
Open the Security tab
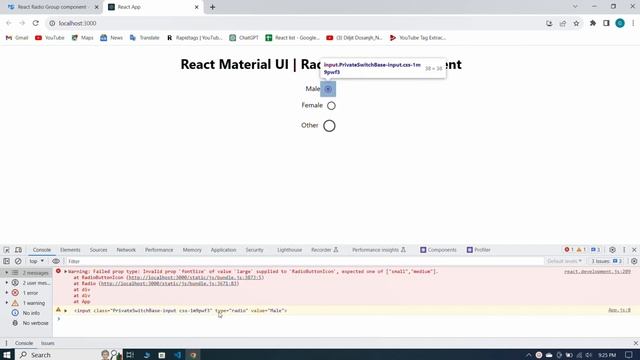point(254,250)
